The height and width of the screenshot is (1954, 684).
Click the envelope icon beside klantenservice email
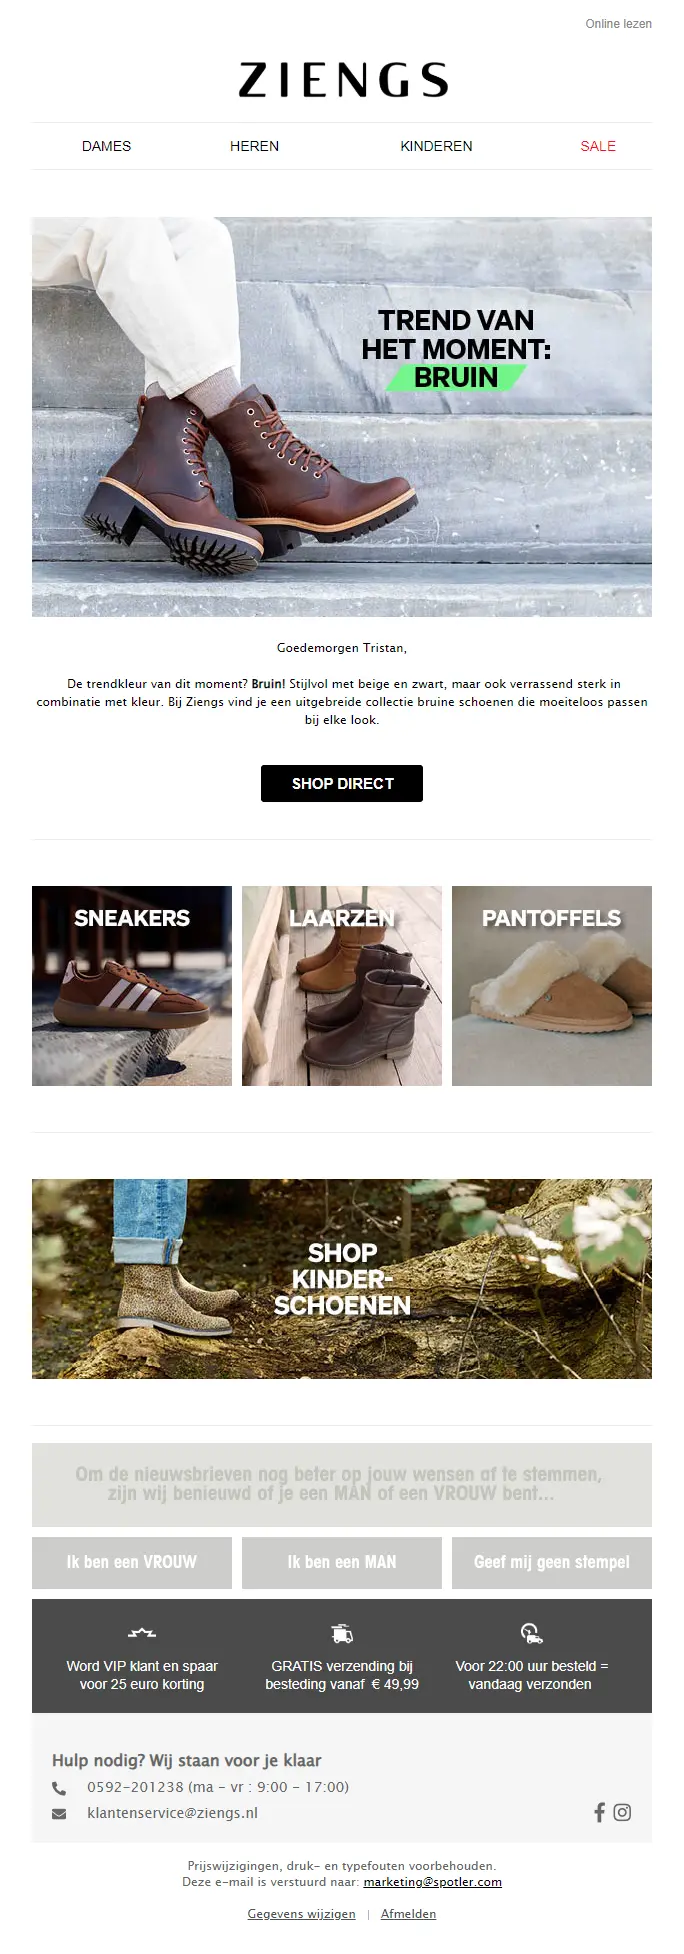(59, 1814)
